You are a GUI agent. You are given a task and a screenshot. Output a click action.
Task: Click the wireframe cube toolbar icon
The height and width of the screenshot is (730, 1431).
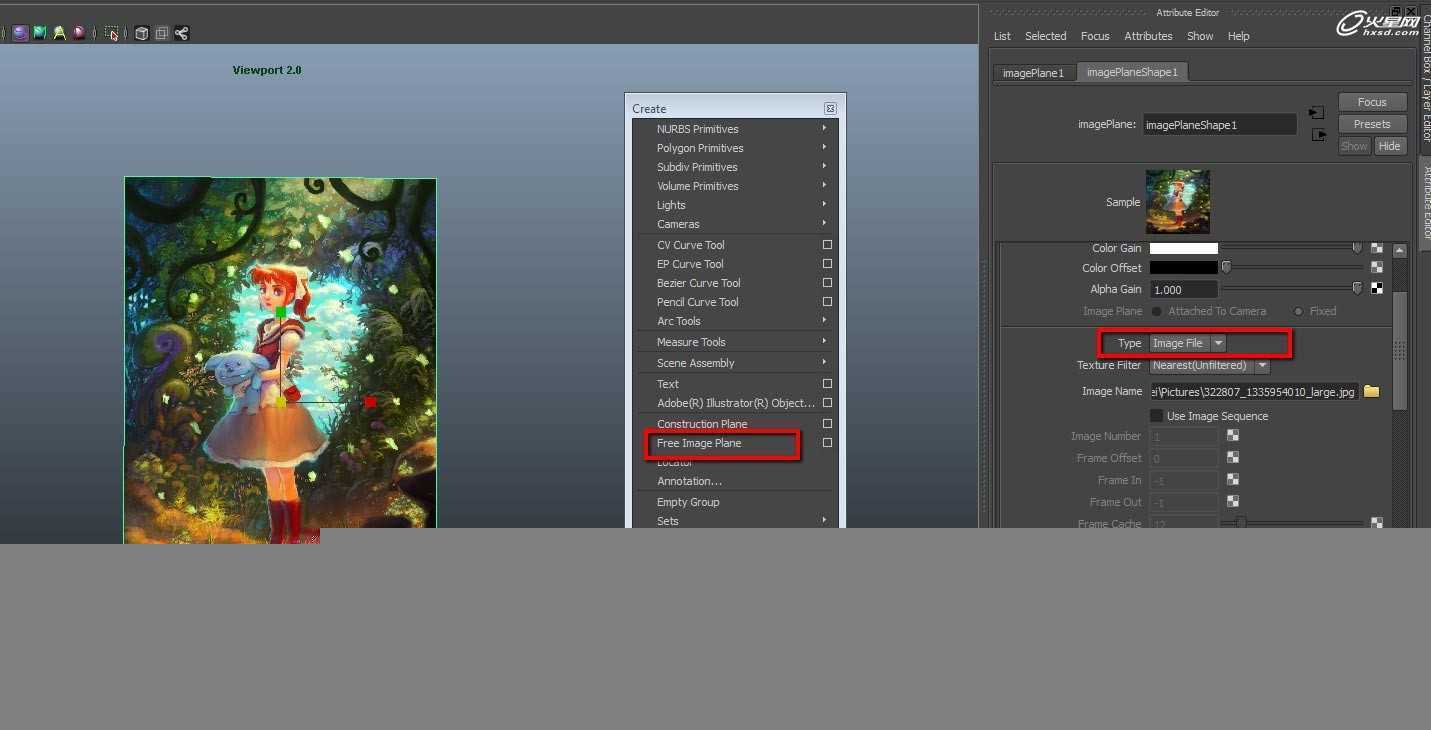(142, 33)
